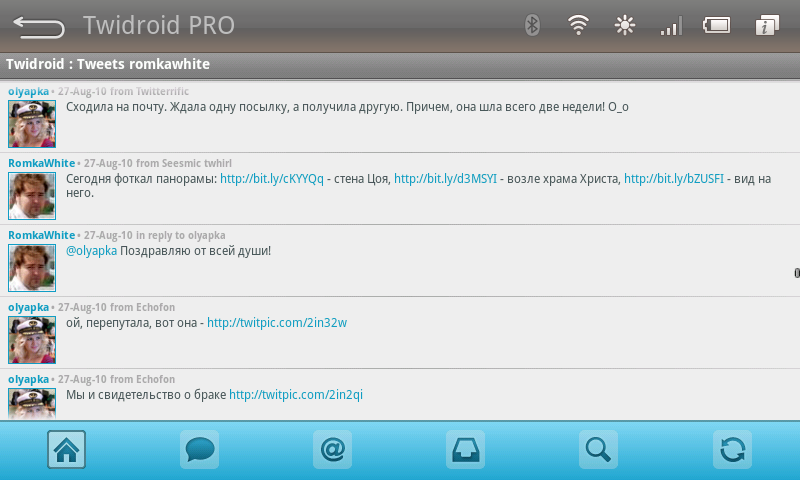Viewport: 800px width, 480px height.
Task: Open link http://bit.ly/cKYYQq
Action: click(271, 179)
